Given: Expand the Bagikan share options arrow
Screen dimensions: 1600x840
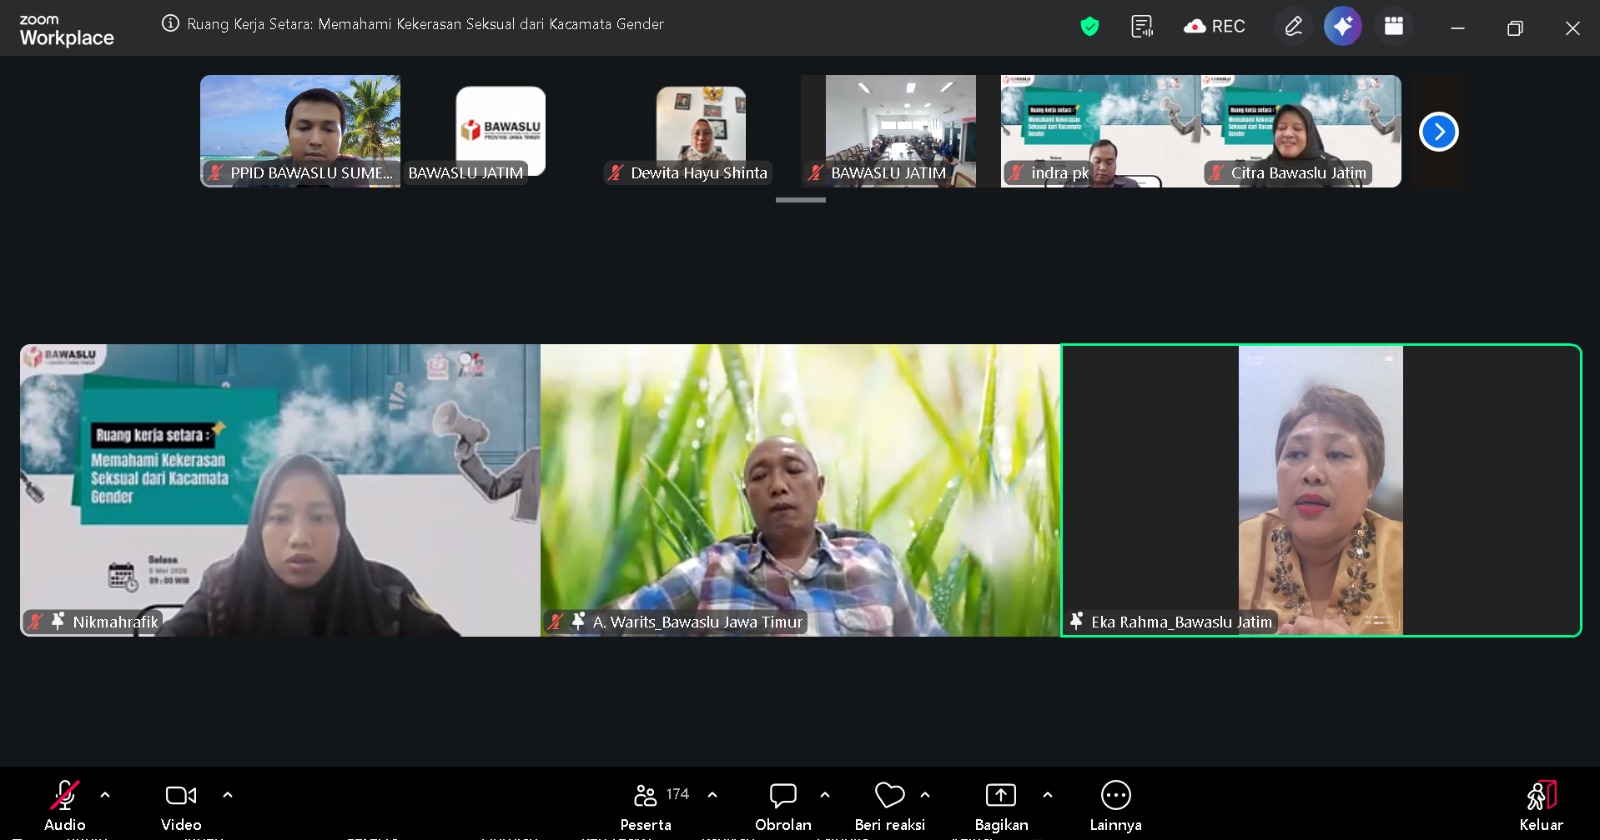Looking at the screenshot, I should click(x=1047, y=795).
